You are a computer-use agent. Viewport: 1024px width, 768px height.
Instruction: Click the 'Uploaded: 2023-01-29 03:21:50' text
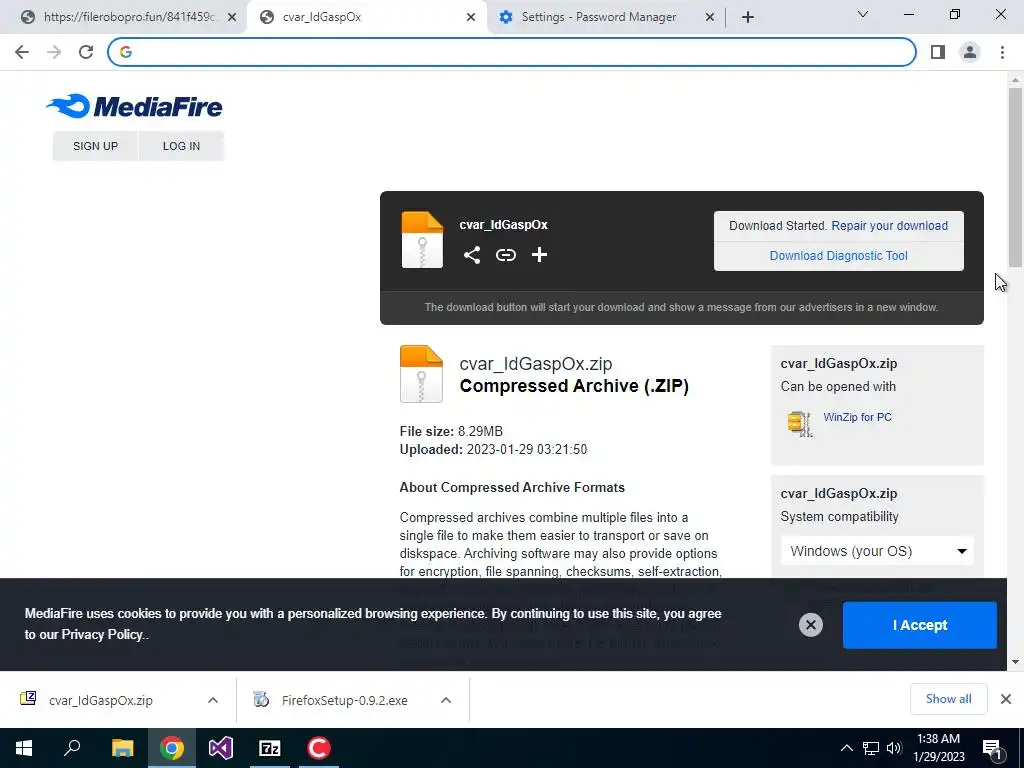tap(493, 450)
